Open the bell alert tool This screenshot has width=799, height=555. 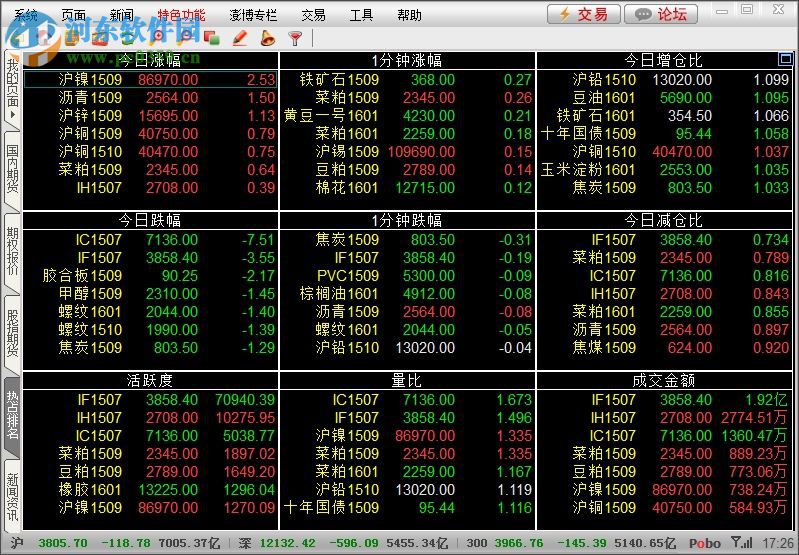pos(267,38)
